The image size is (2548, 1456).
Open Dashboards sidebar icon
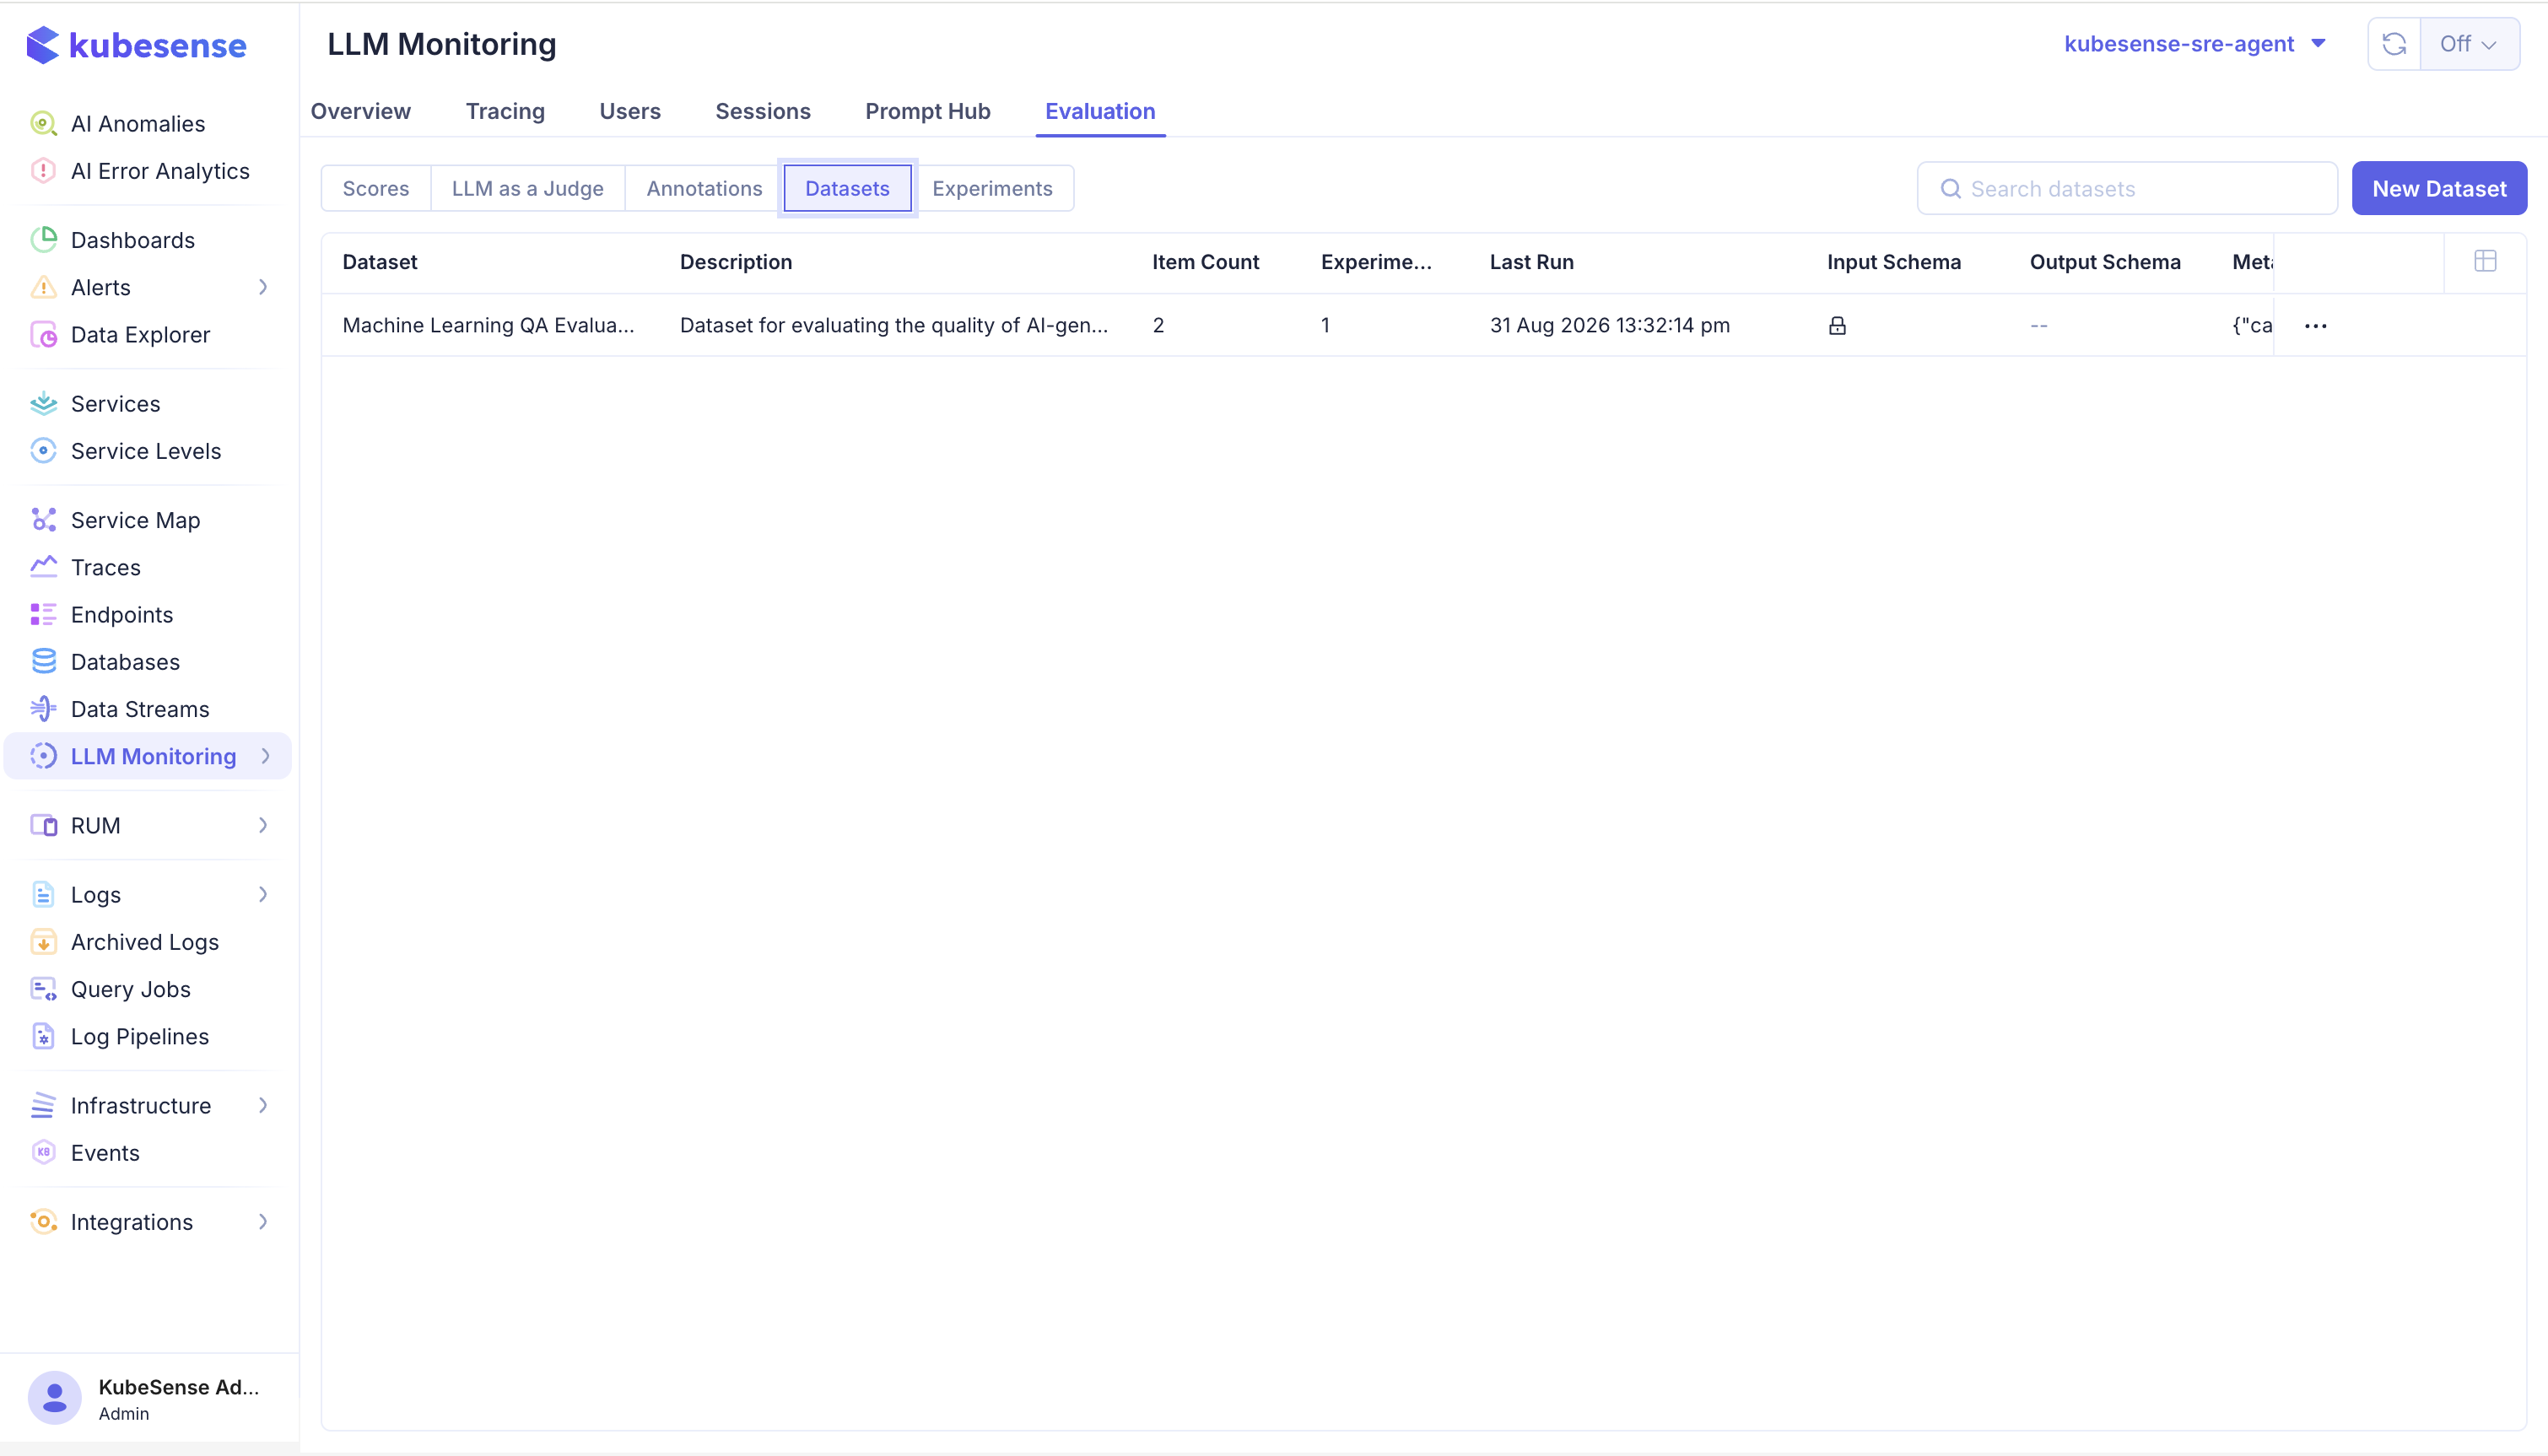43,240
